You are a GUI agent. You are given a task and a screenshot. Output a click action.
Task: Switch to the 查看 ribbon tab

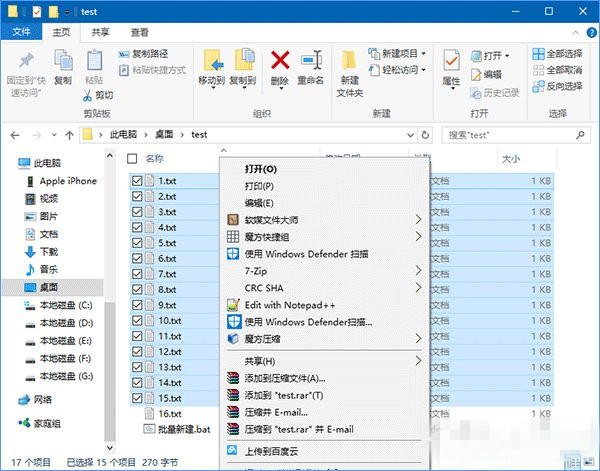click(139, 32)
